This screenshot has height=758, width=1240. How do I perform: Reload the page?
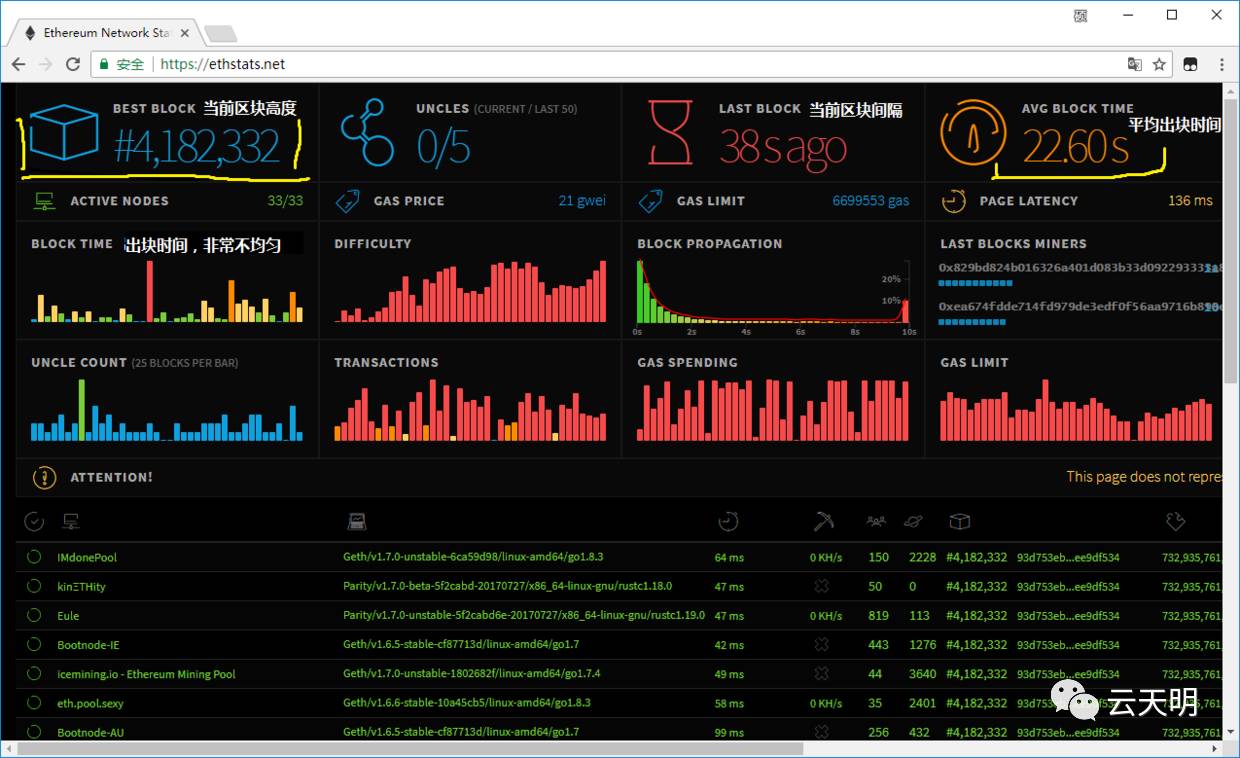click(73, 64)
